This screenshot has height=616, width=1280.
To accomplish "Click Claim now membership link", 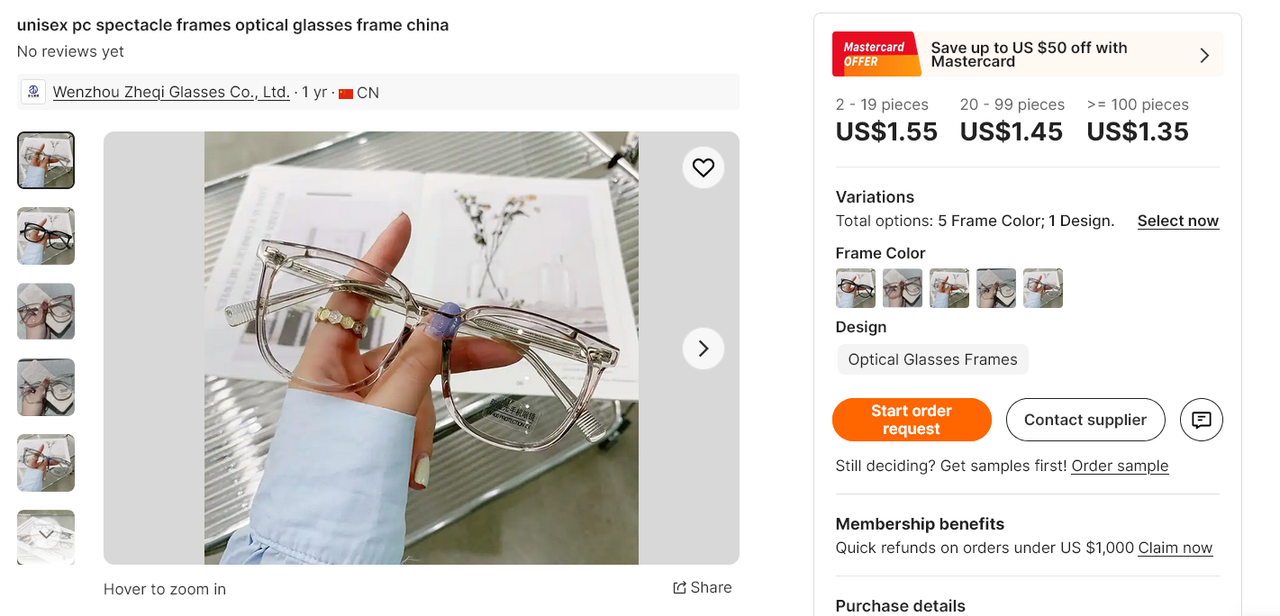I will point(1175,548).
